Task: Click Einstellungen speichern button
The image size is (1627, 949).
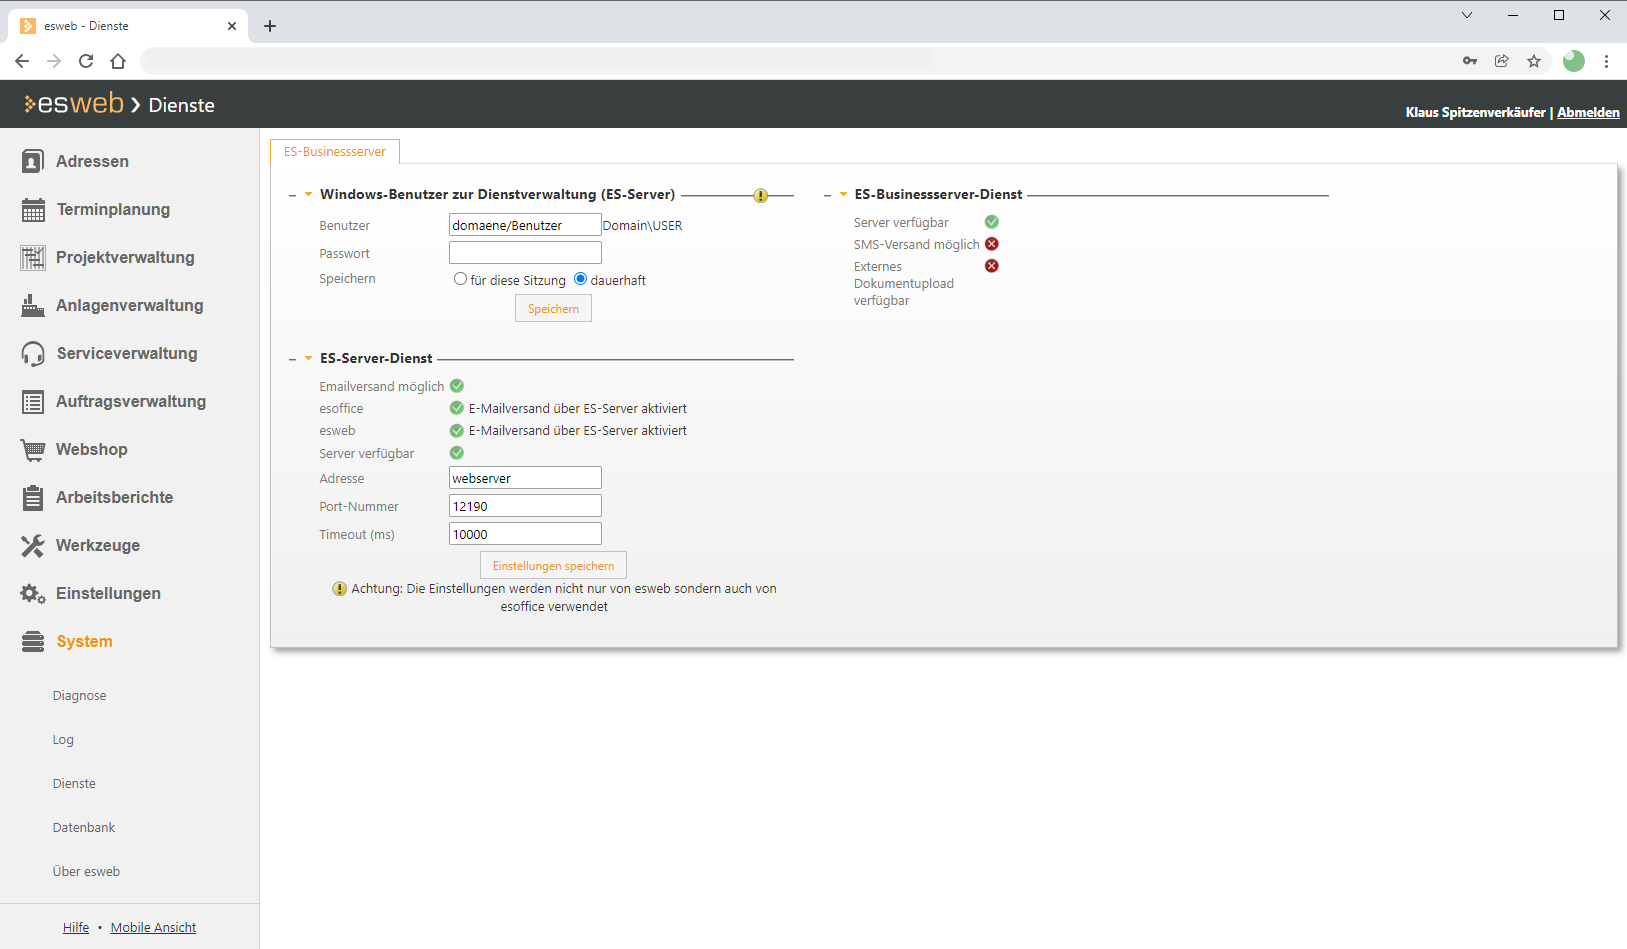Action: point(553,566)
